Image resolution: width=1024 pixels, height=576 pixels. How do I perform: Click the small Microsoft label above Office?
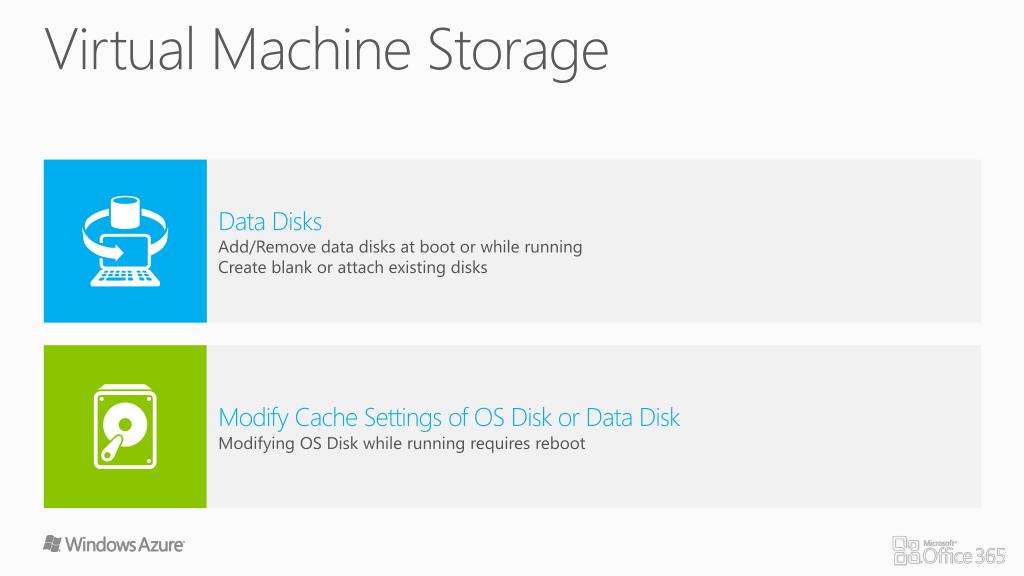[940, 543]
